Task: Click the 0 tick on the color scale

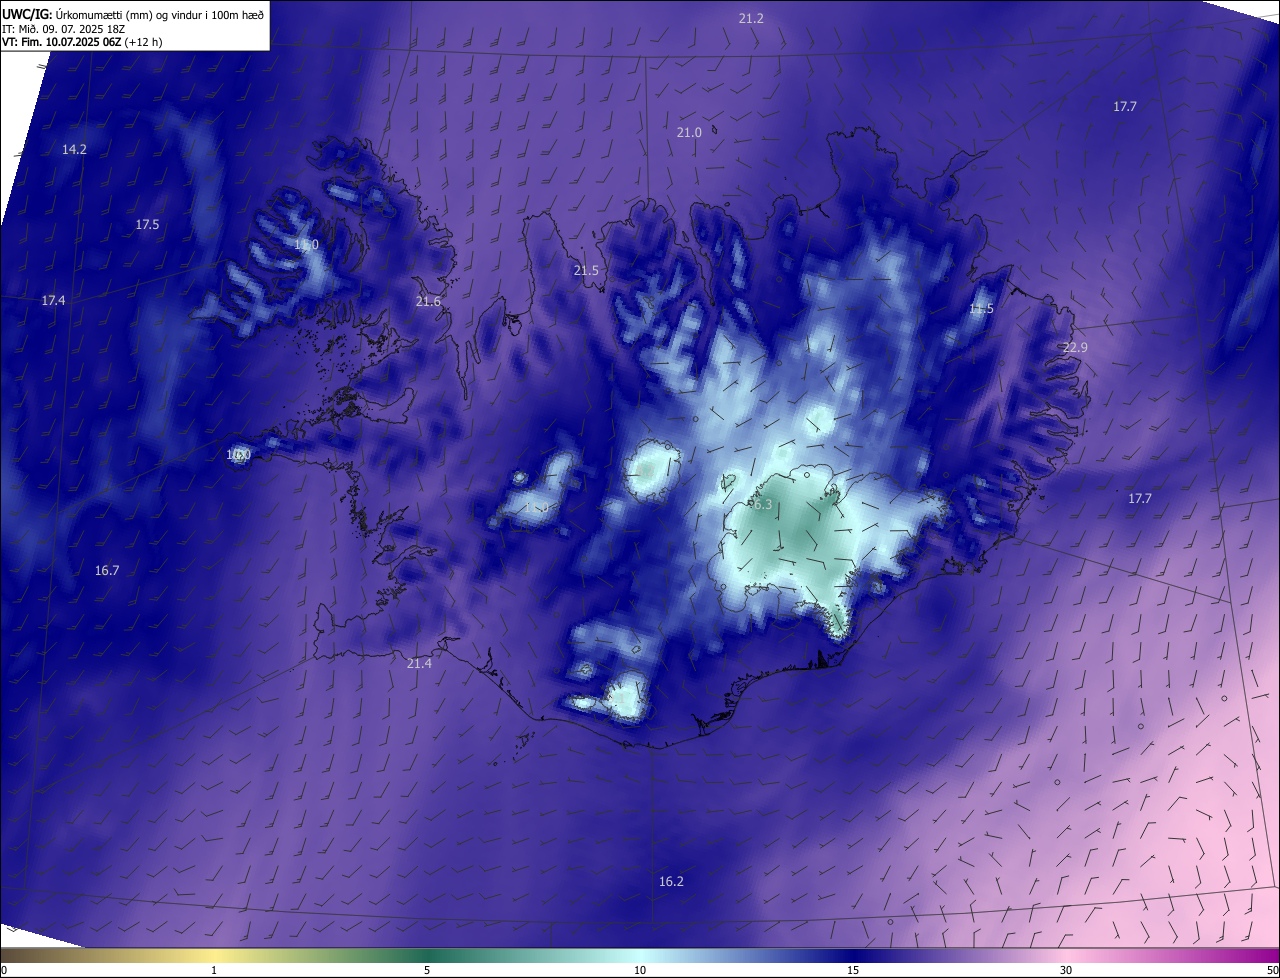Action: tap(4, 971)
